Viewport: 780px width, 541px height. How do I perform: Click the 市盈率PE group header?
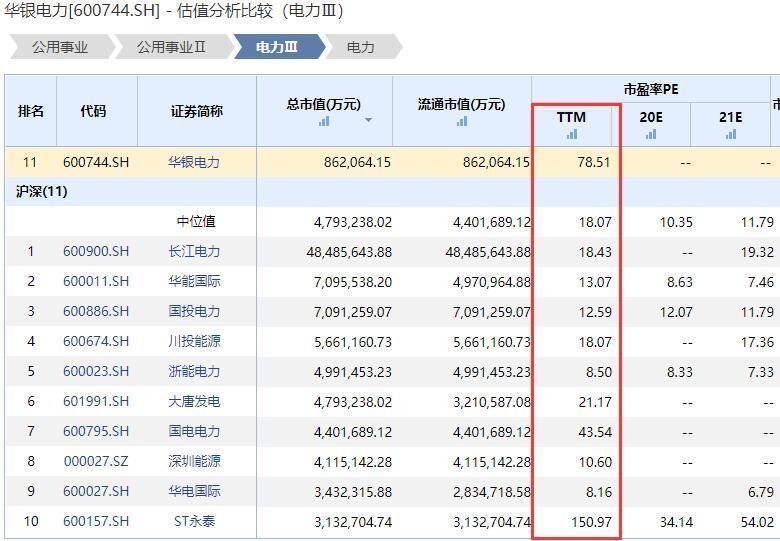click(651, 90)
